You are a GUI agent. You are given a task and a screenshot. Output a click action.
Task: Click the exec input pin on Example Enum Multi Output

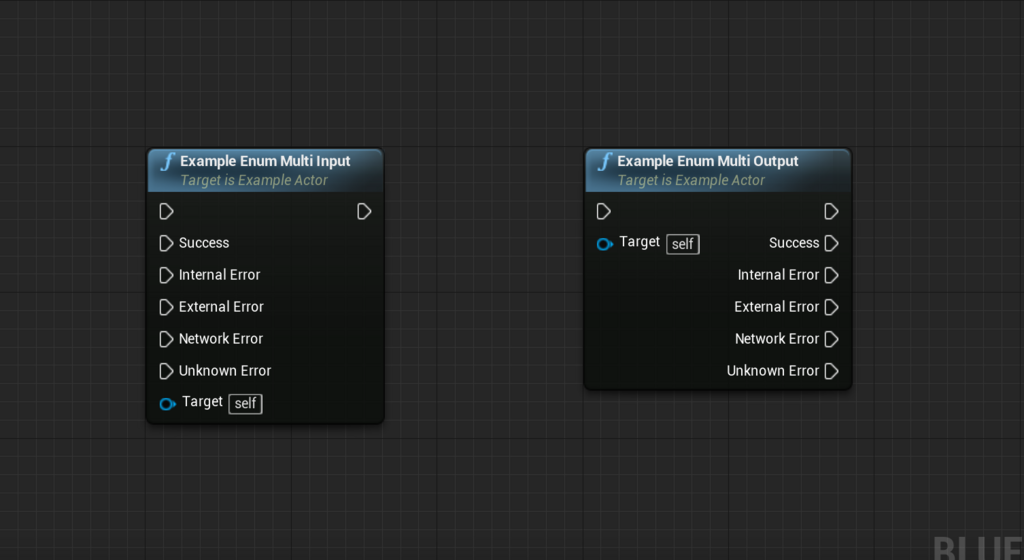[603, 211]
